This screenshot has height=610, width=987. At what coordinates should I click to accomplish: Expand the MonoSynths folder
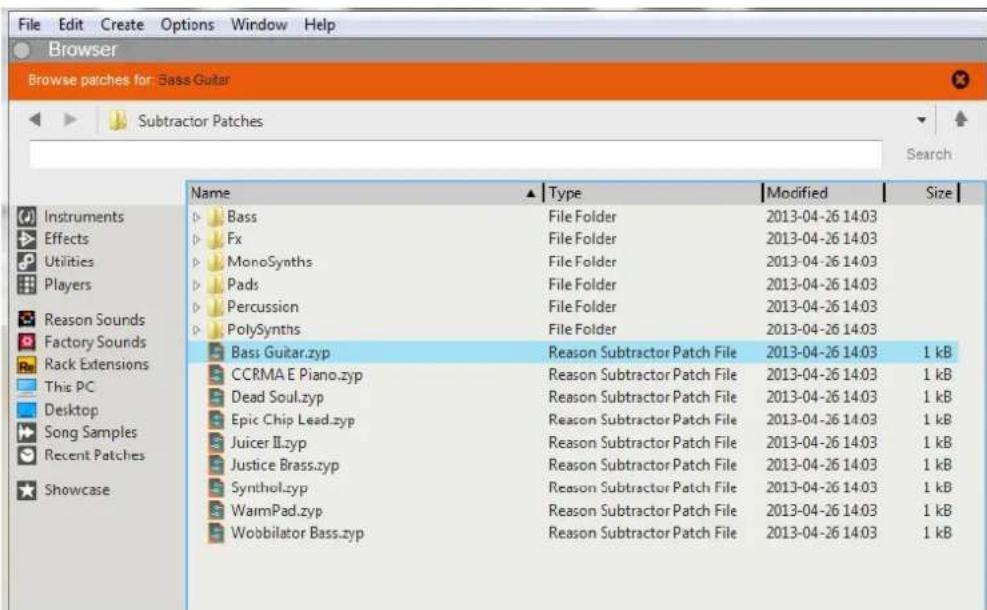196,262
